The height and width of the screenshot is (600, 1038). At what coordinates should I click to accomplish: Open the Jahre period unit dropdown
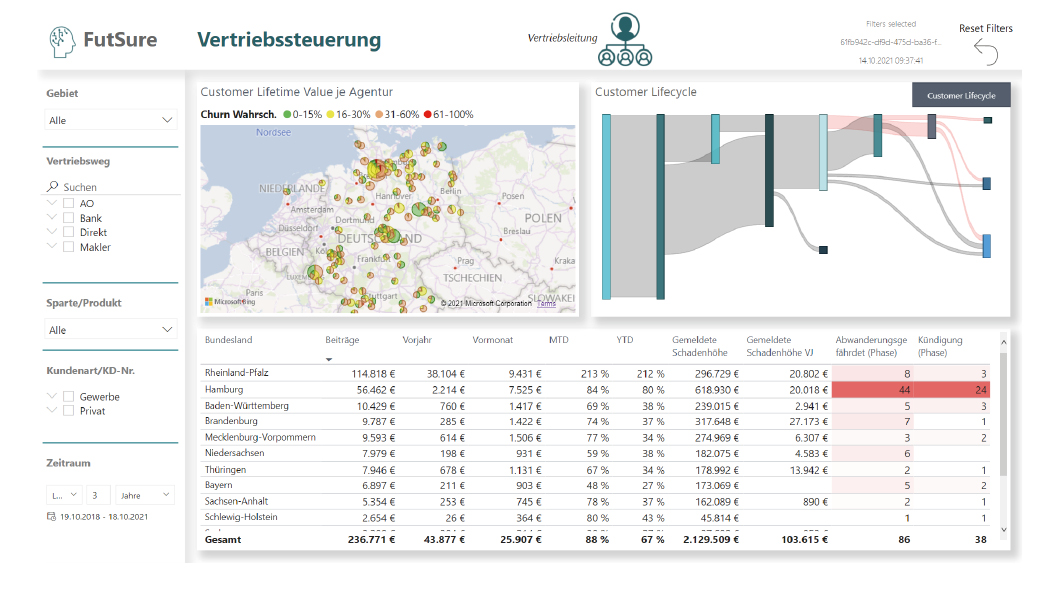tap(145, 495)
